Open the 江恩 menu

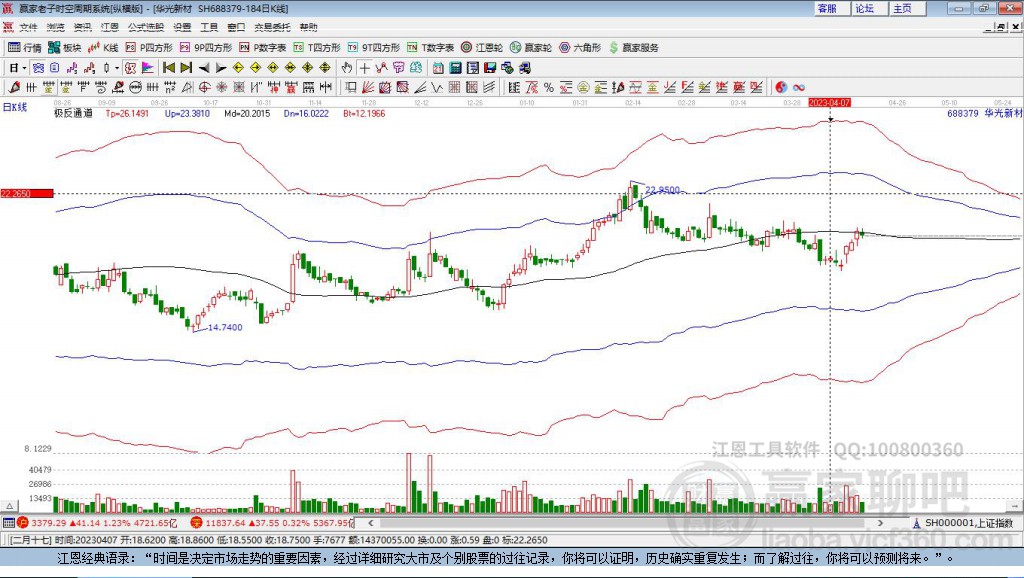pos(110,27)
